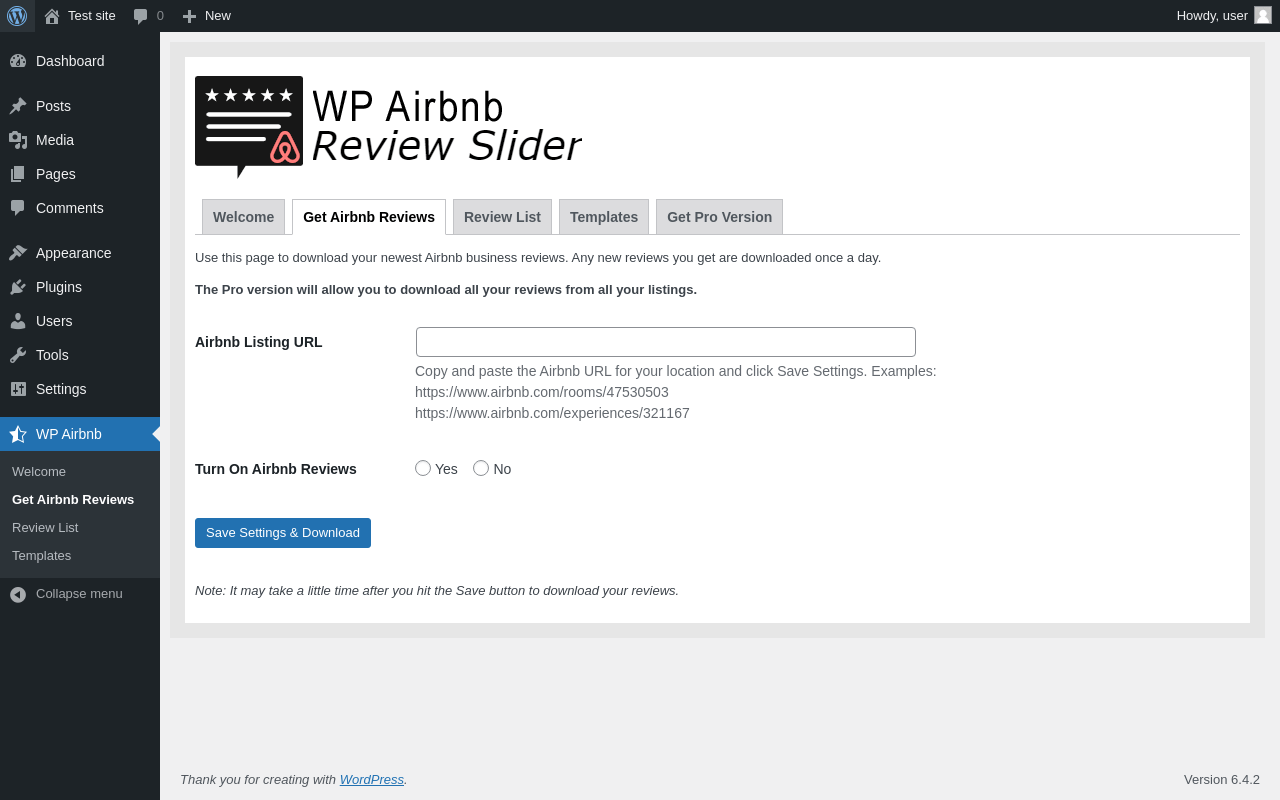Open the Get Pro Version tab
Image resolution: width=1280 pixels, height=800 pixels.
(719, 217)
